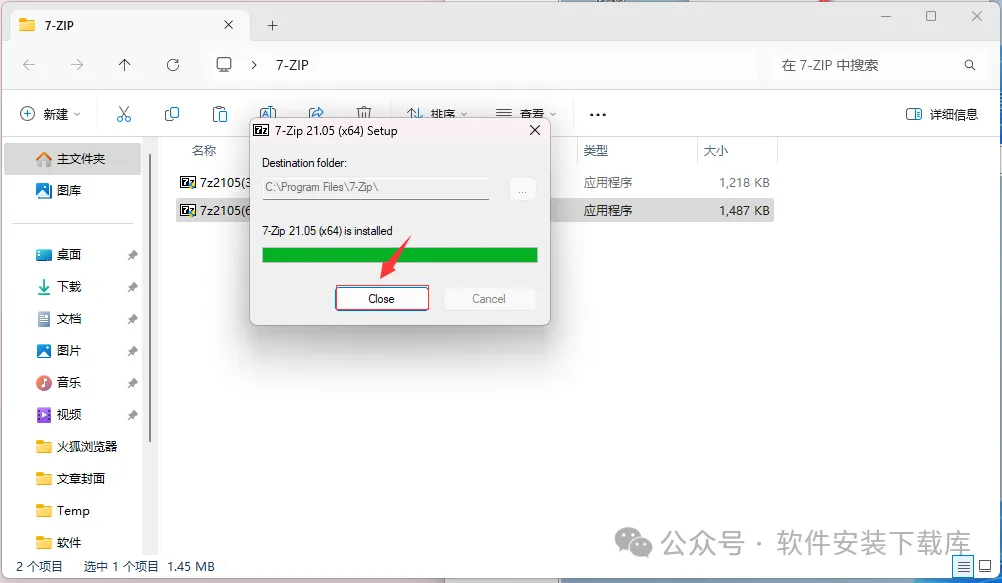1002x583 pixels.
Task: Click the 7z icon of first file
Action: (x=187, y=182)
